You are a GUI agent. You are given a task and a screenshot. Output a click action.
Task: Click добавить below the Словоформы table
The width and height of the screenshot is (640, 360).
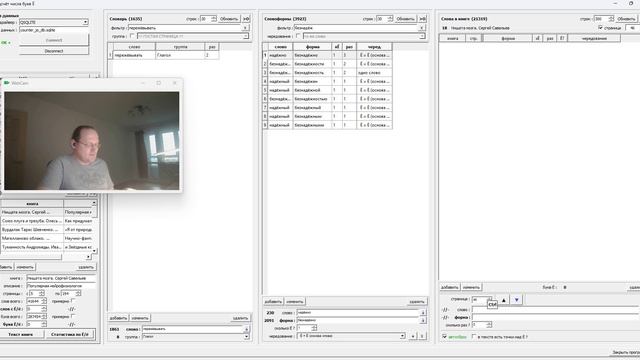click(x=273, y=302)
